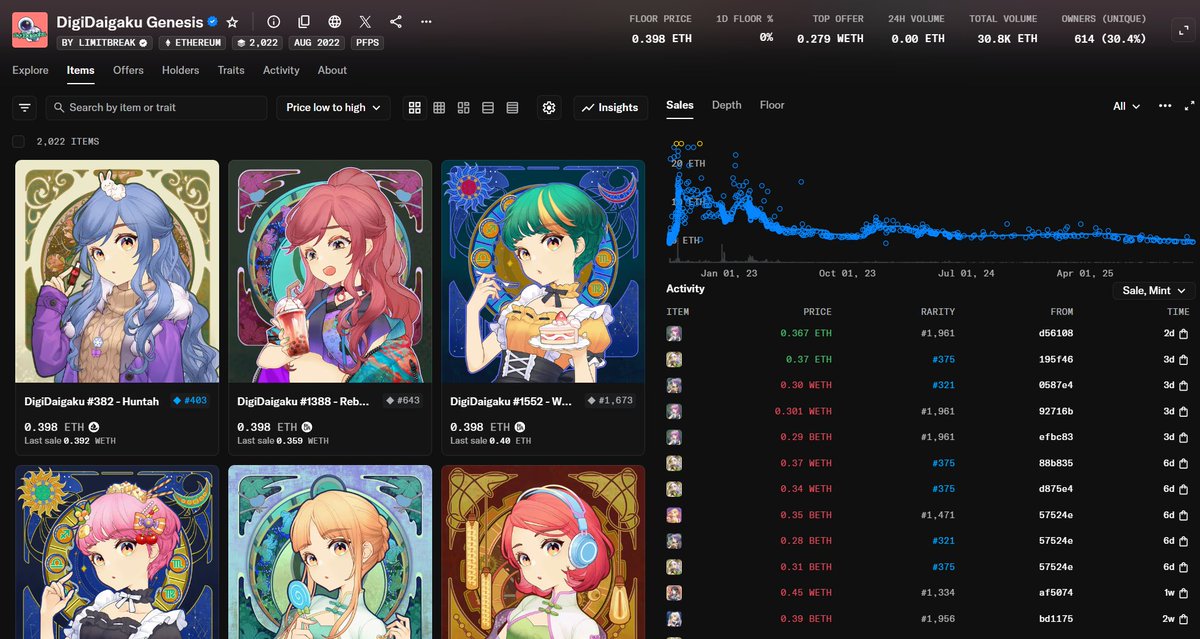This screenshot has width=1200, height=639.
Task: Click the rarity badge #403 on Huntah card
Action: pos(190,400)
